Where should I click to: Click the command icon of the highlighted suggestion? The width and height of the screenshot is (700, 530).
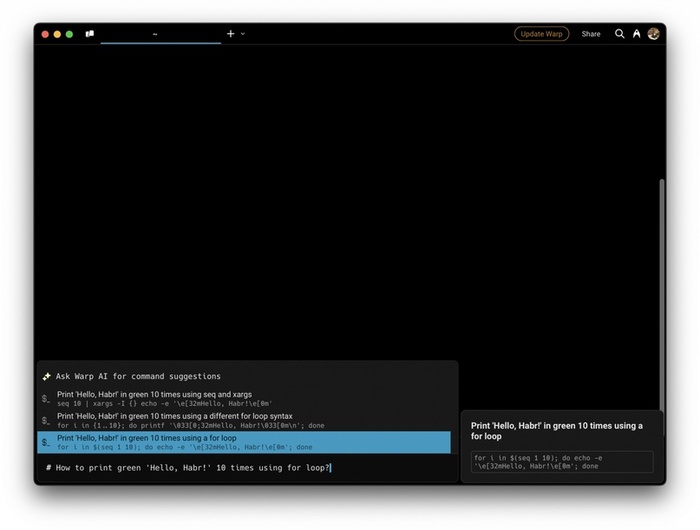click(46, 442)
